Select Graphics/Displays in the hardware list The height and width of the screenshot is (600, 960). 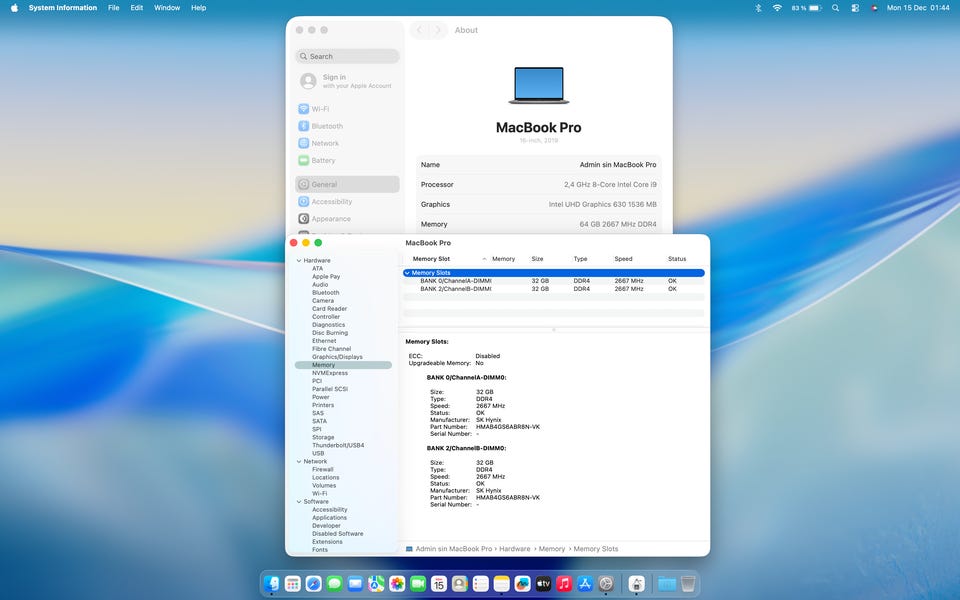coord(337,357)
